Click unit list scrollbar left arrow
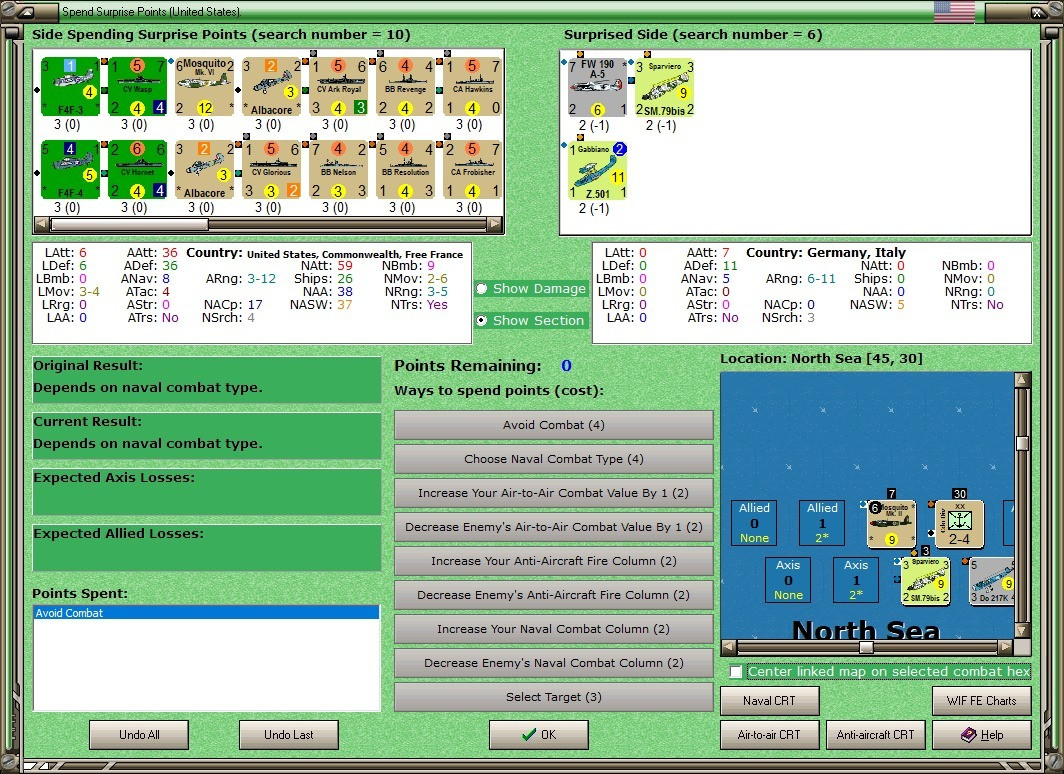 [x=41, y=224]
